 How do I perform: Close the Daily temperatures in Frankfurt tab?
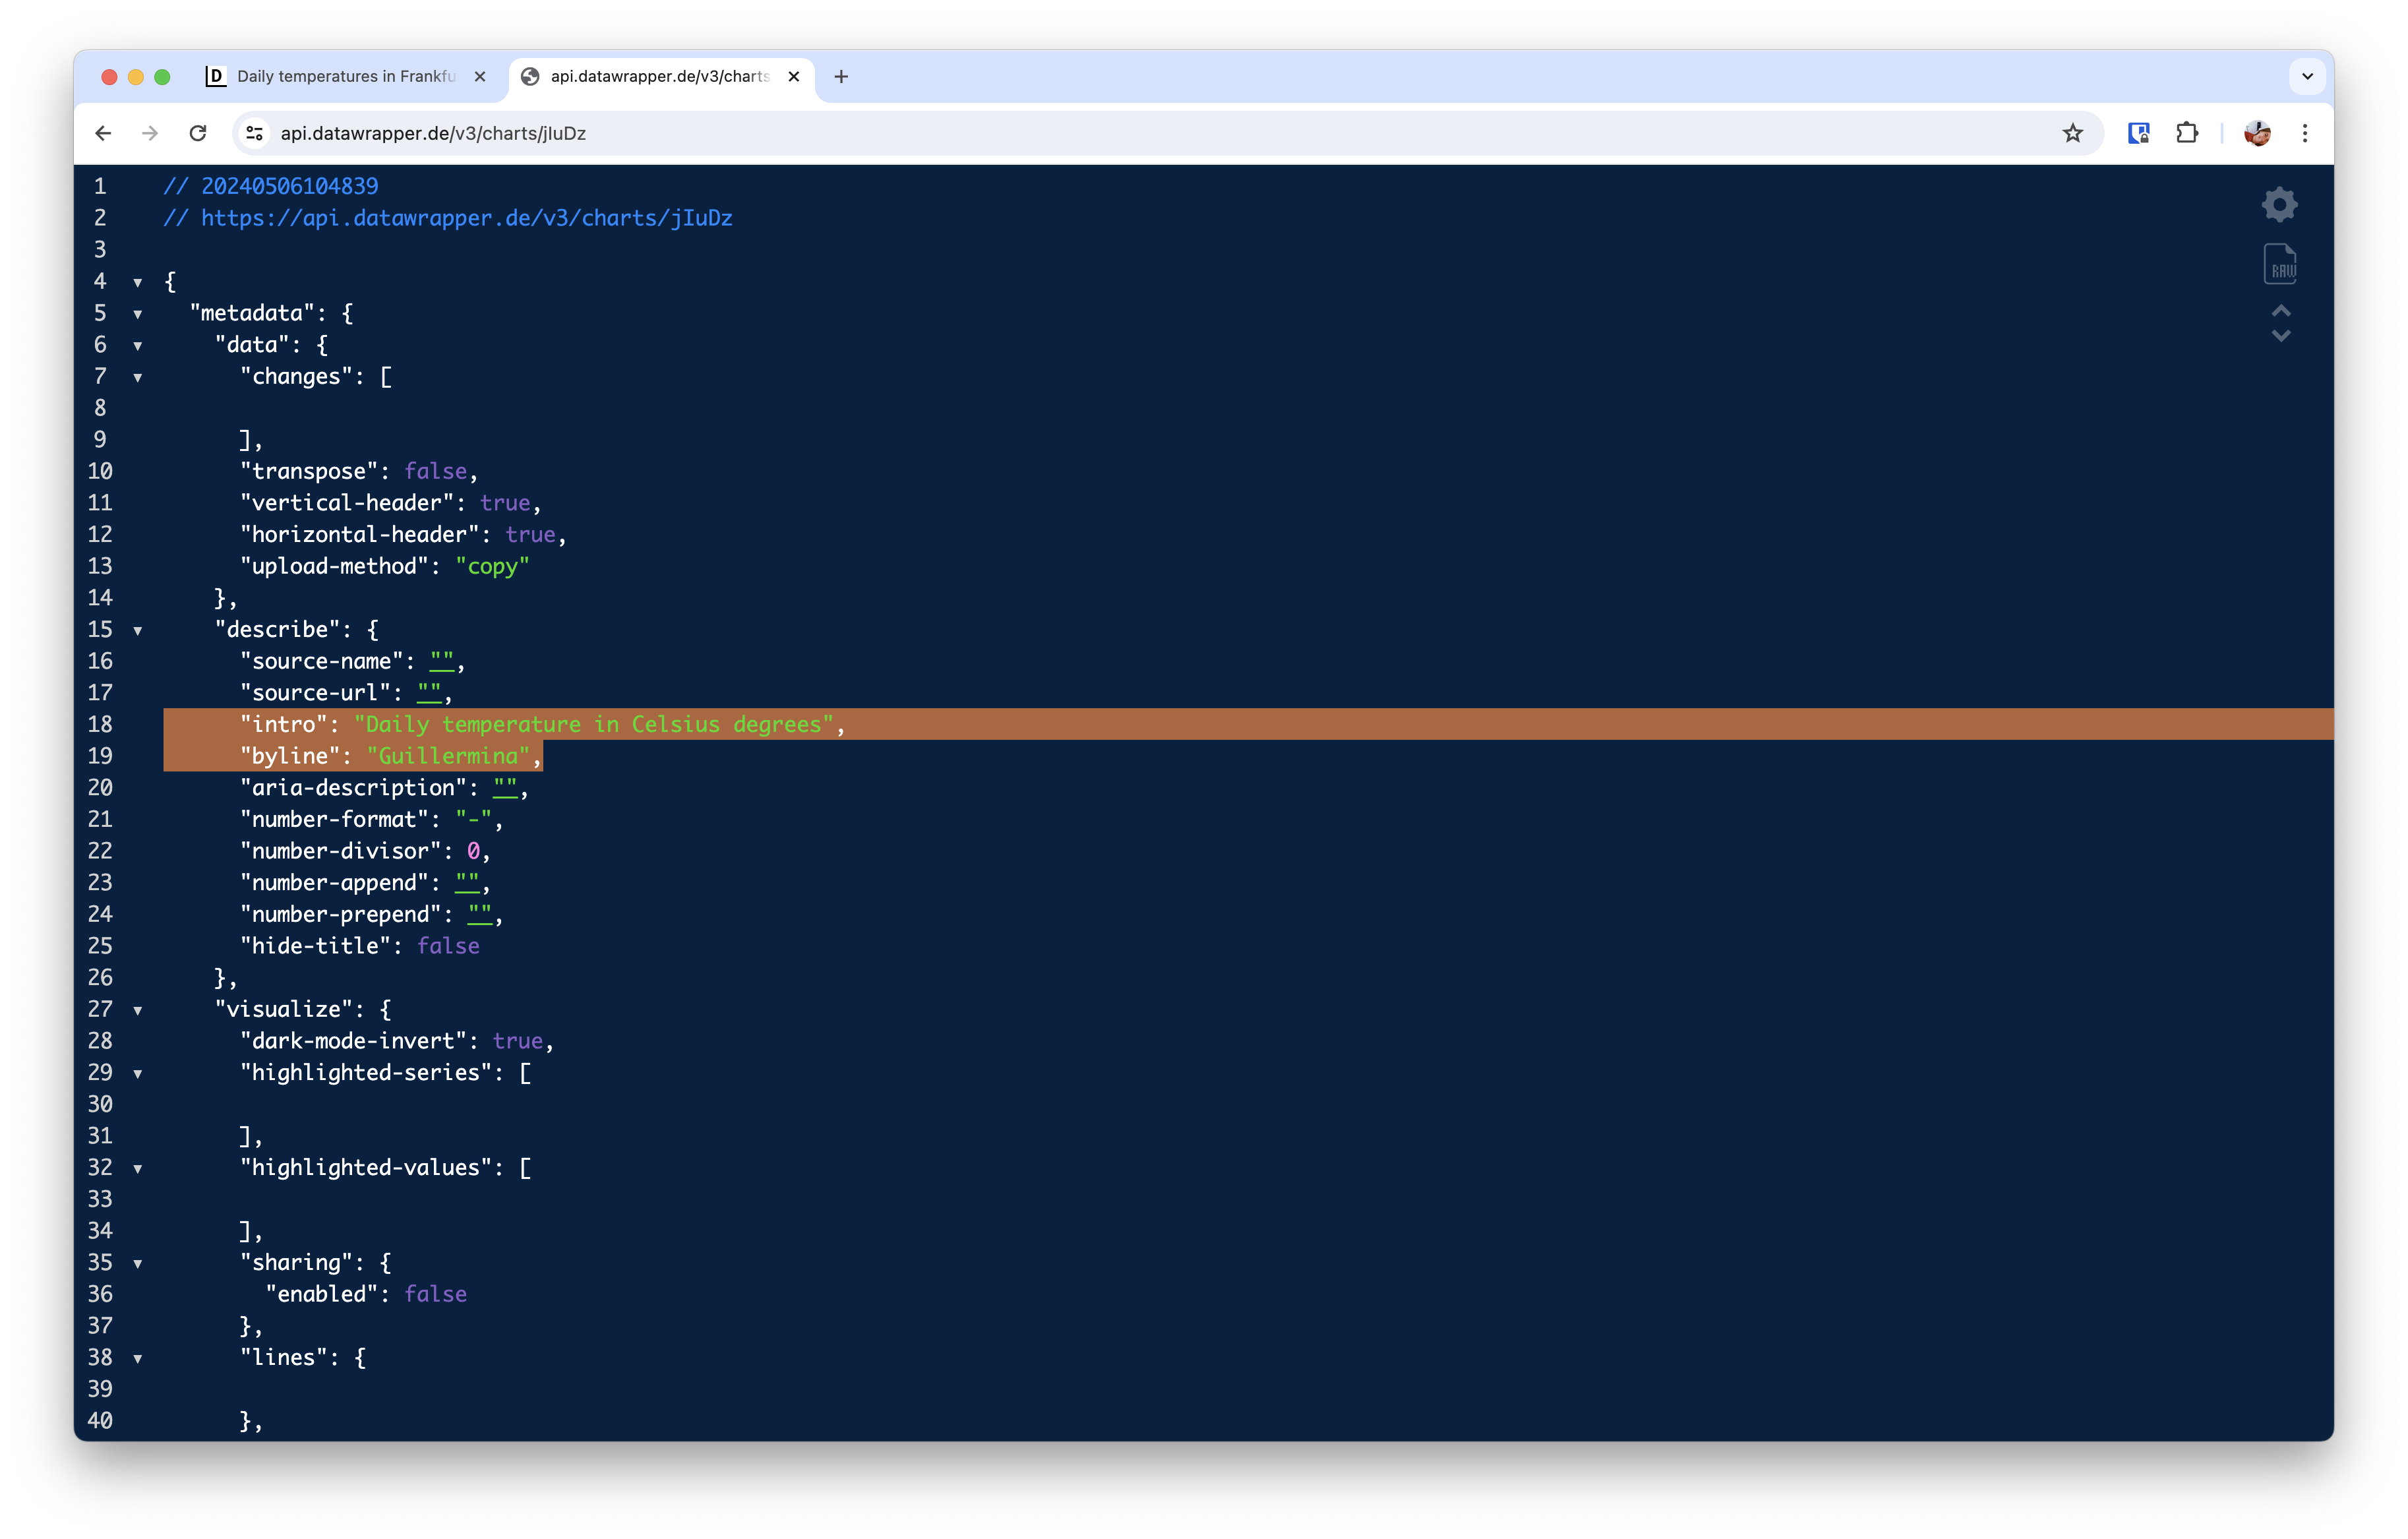(x=480, y=76)
